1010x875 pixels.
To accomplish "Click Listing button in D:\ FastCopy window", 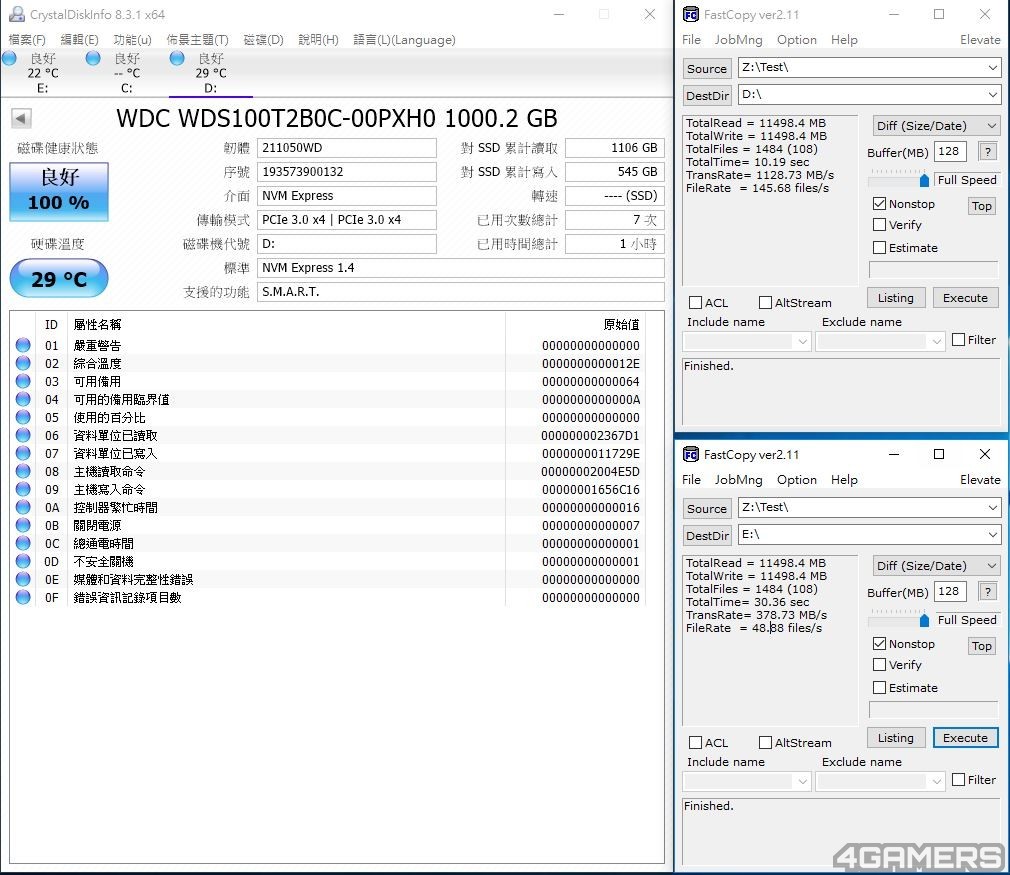I will (x=895, y=298).
